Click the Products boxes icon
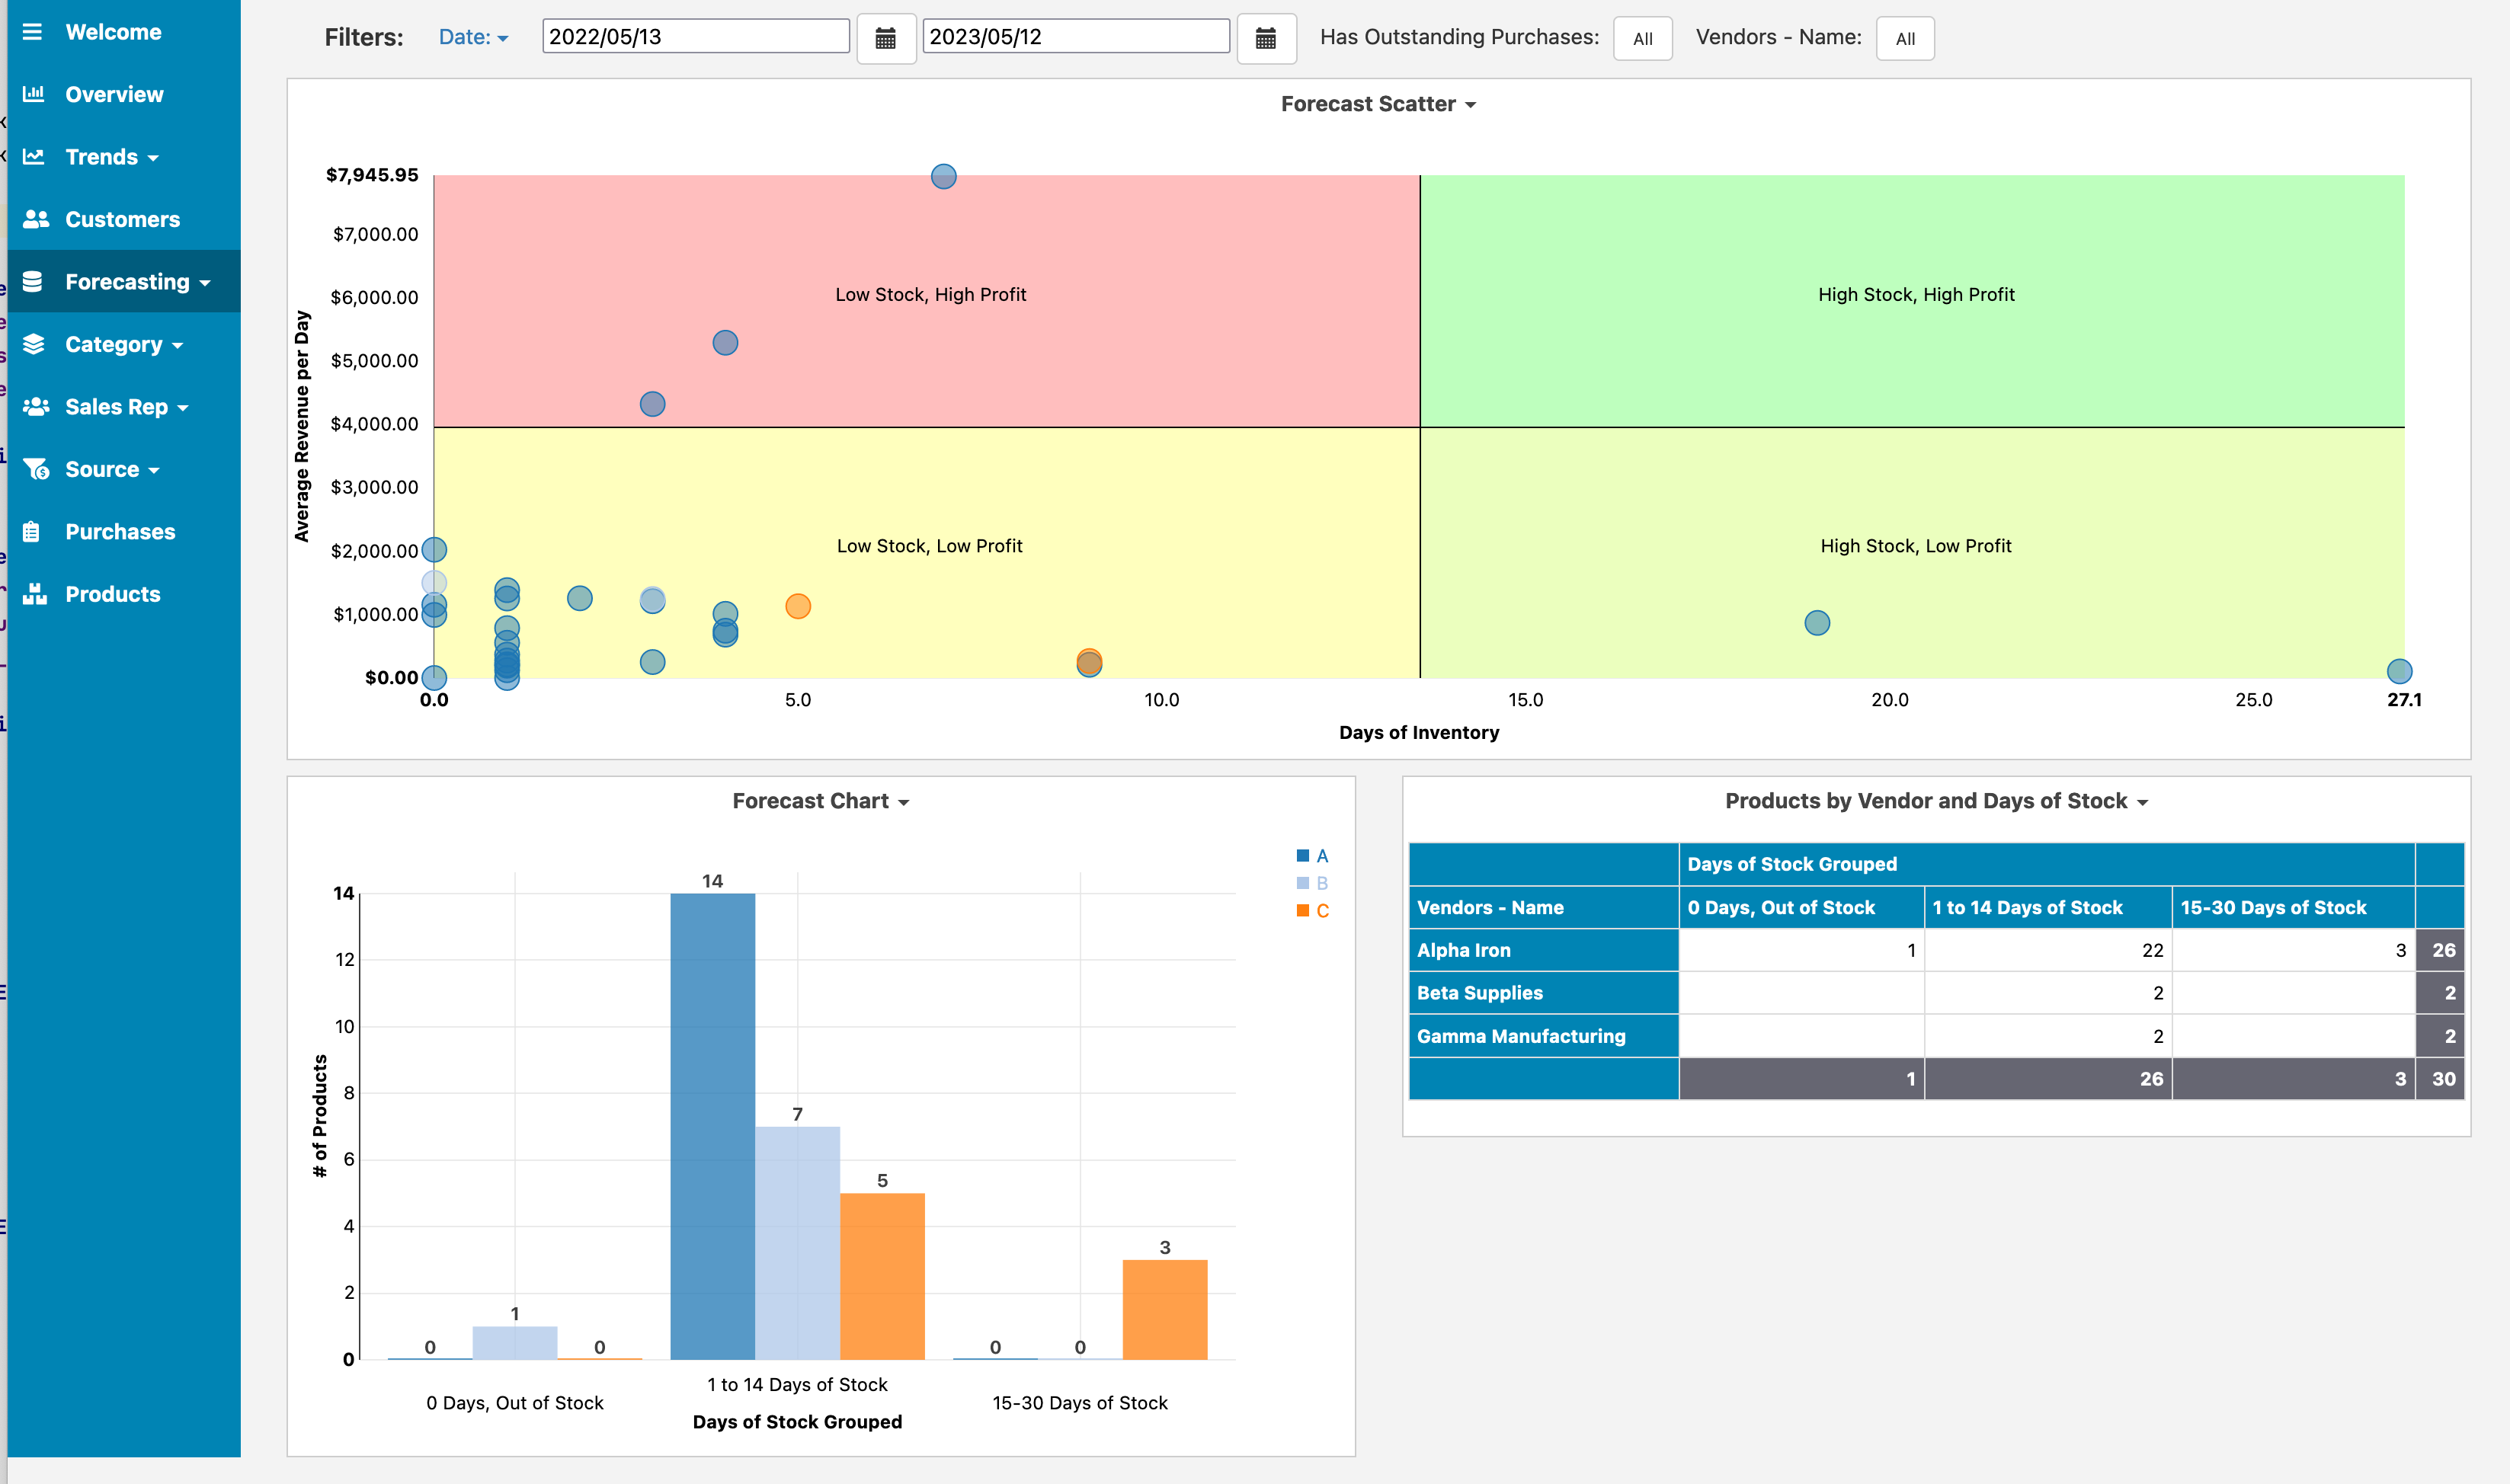This screenshot has height=1484, width=2510. click(35, 594)
